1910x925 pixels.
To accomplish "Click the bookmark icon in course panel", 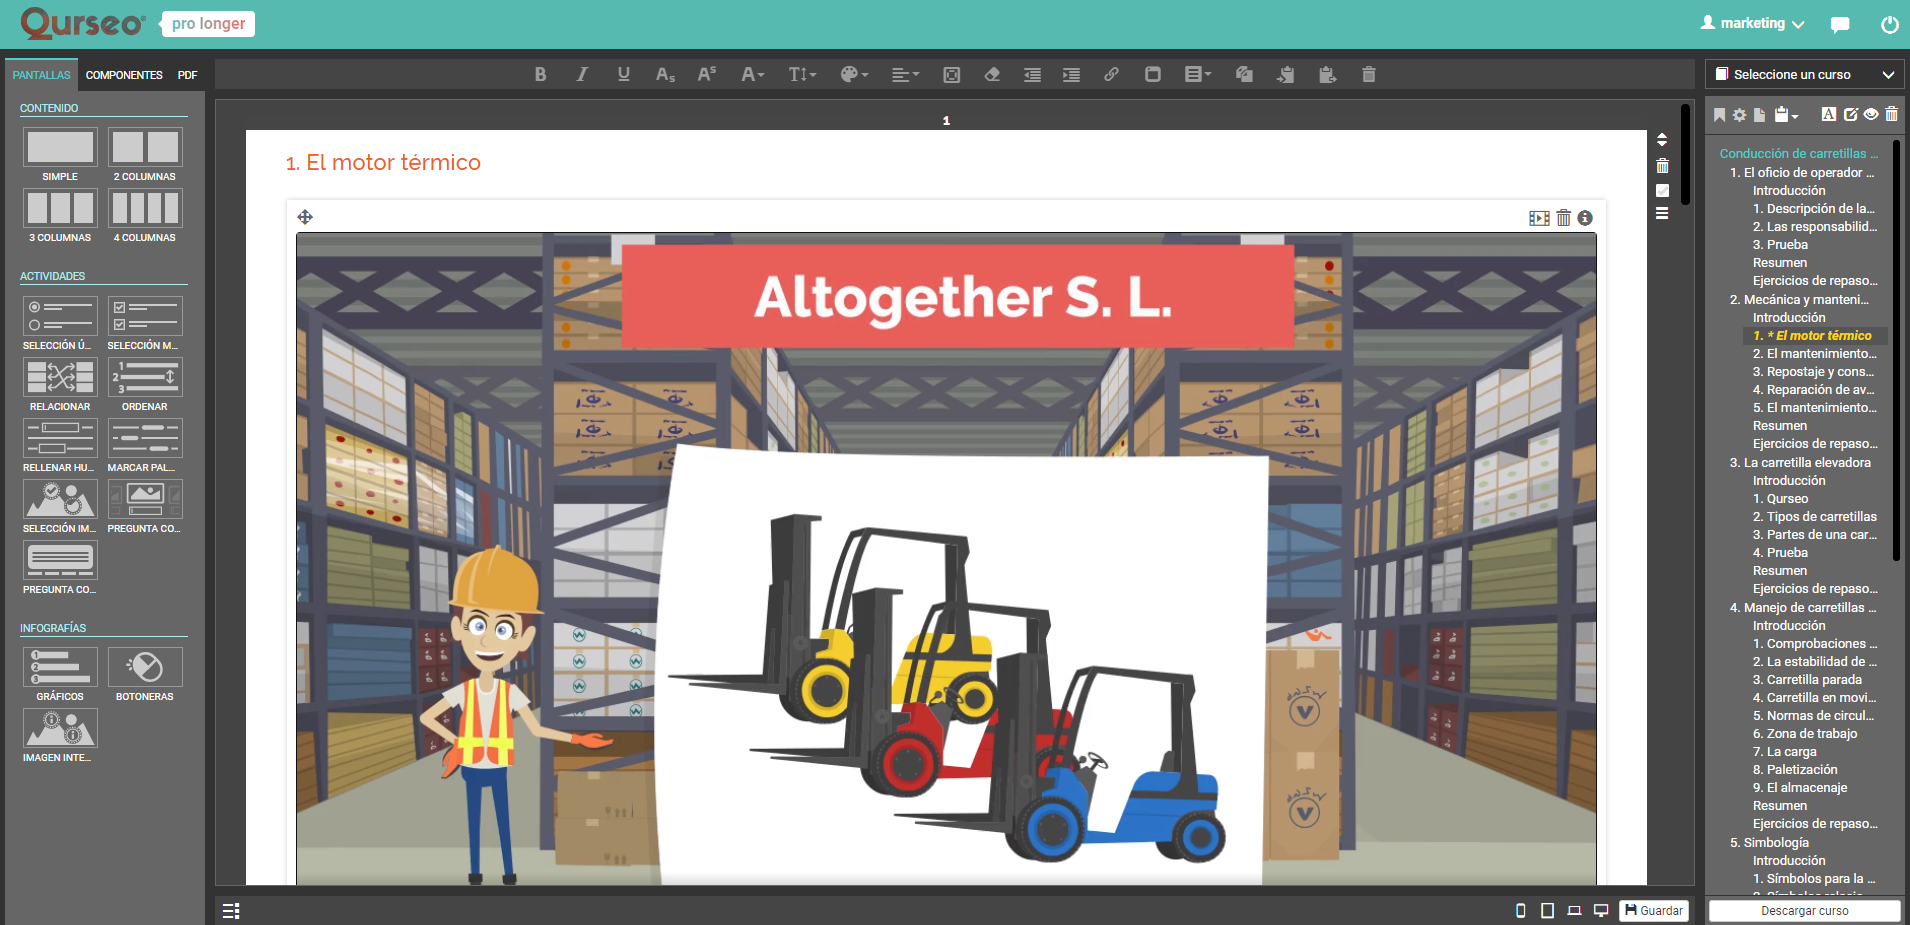I will point(1720,115).
